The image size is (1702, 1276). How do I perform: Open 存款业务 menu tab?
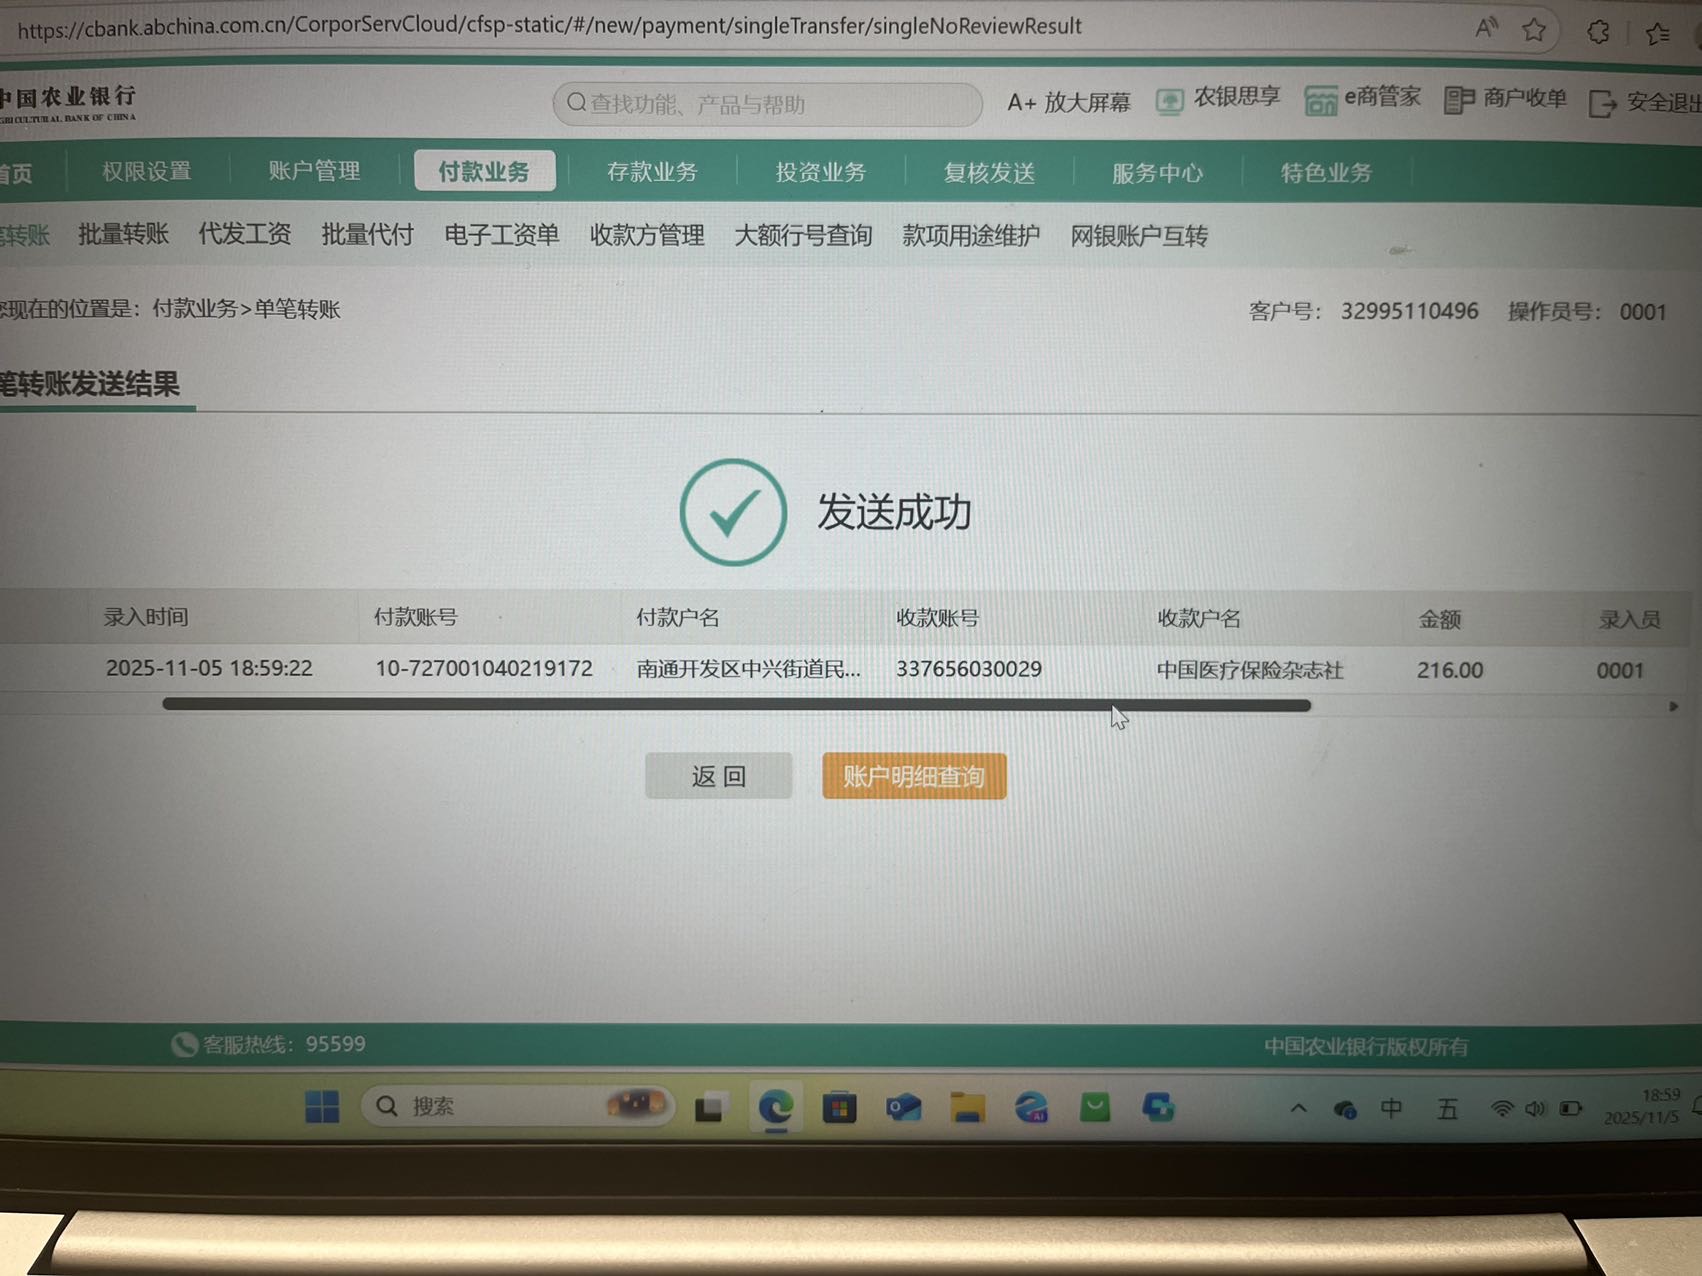pyautogui.click(x=652, y=172)
